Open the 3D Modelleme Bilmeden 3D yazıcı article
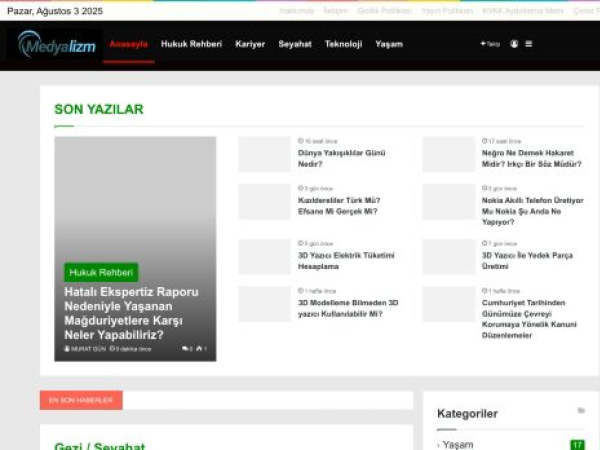 348,308
